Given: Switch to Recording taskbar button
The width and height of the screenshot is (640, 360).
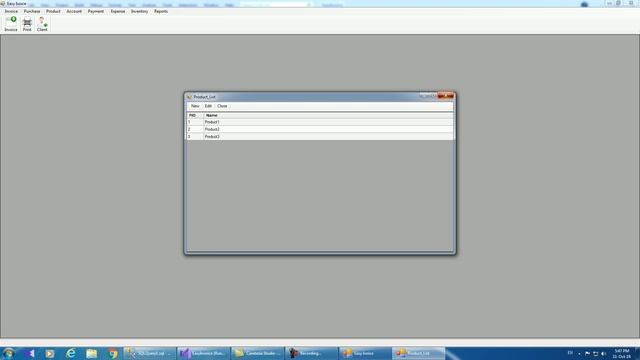Looking at the screenshot, I should (x=311, y=353).
